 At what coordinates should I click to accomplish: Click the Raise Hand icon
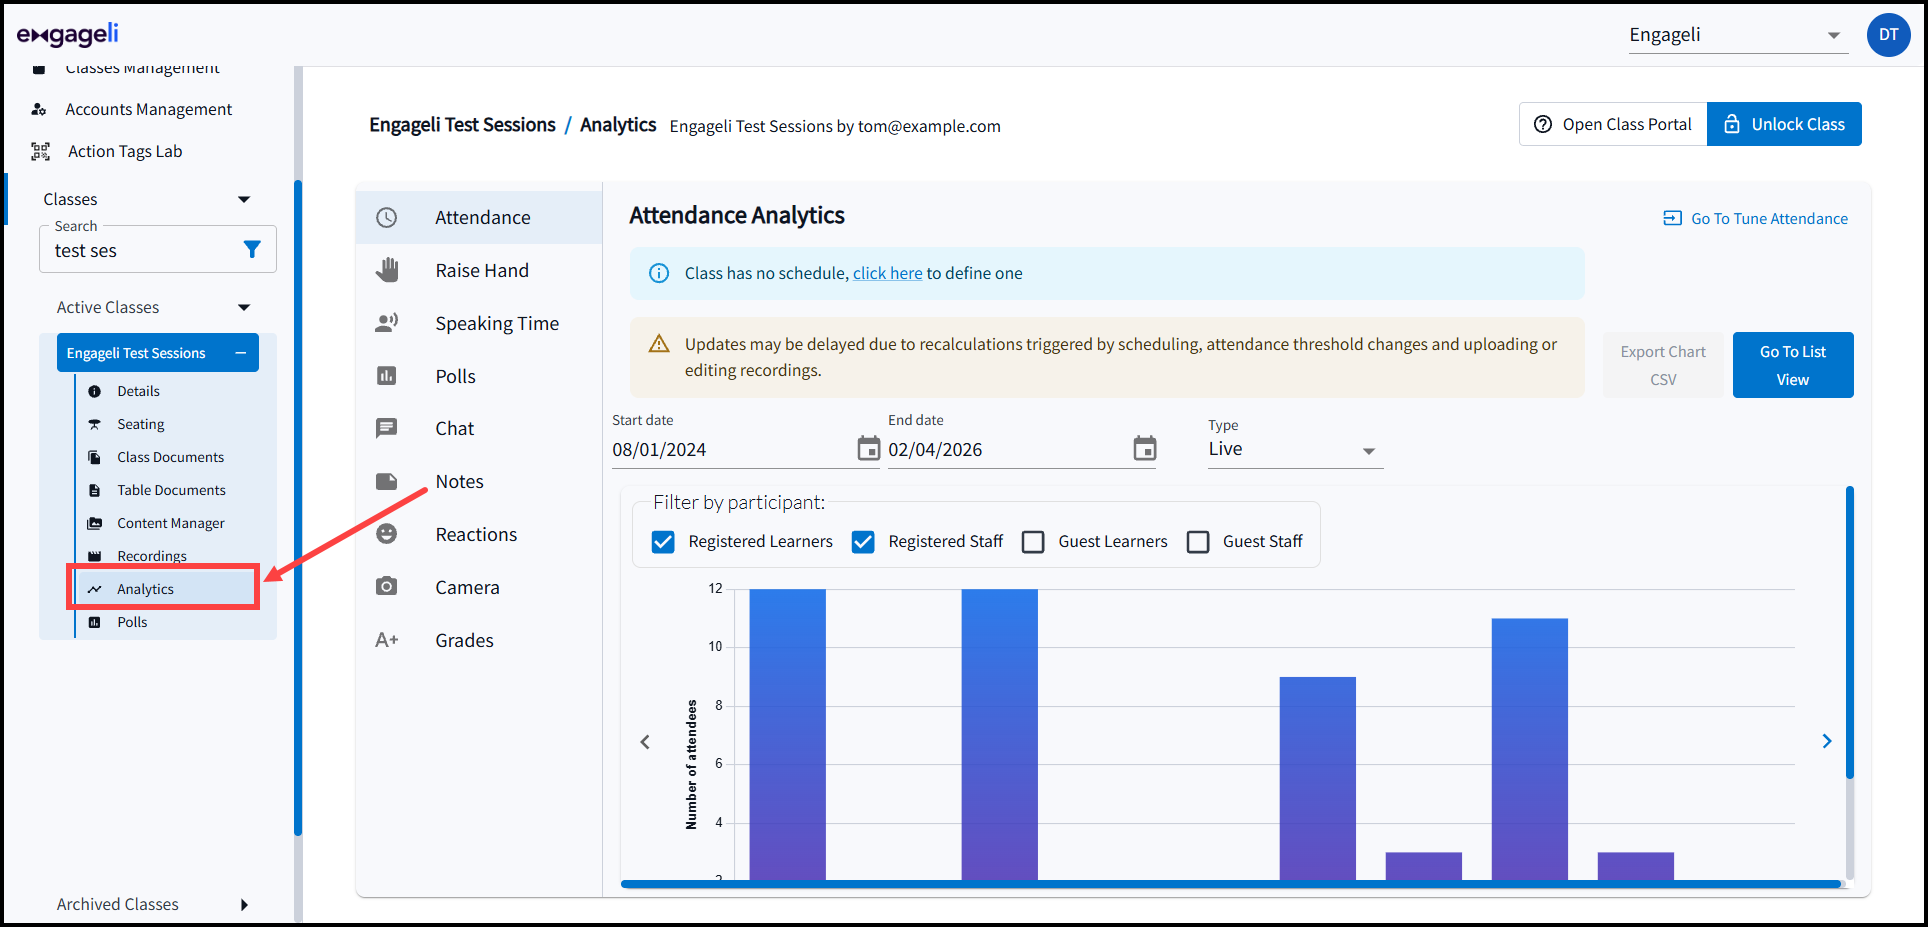[387, 270]
